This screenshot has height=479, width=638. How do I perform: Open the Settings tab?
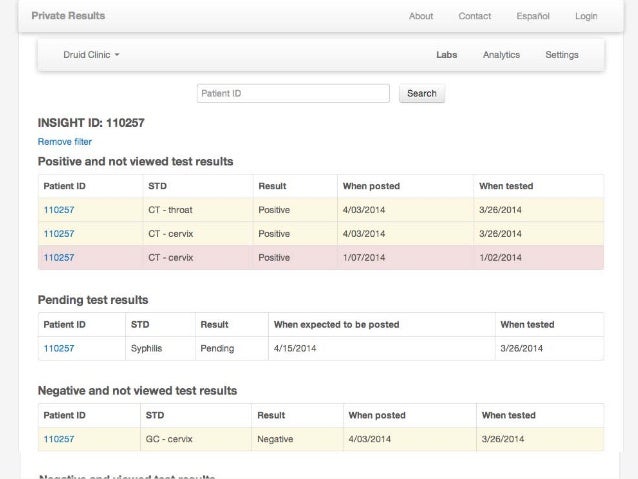click(562, 55)
